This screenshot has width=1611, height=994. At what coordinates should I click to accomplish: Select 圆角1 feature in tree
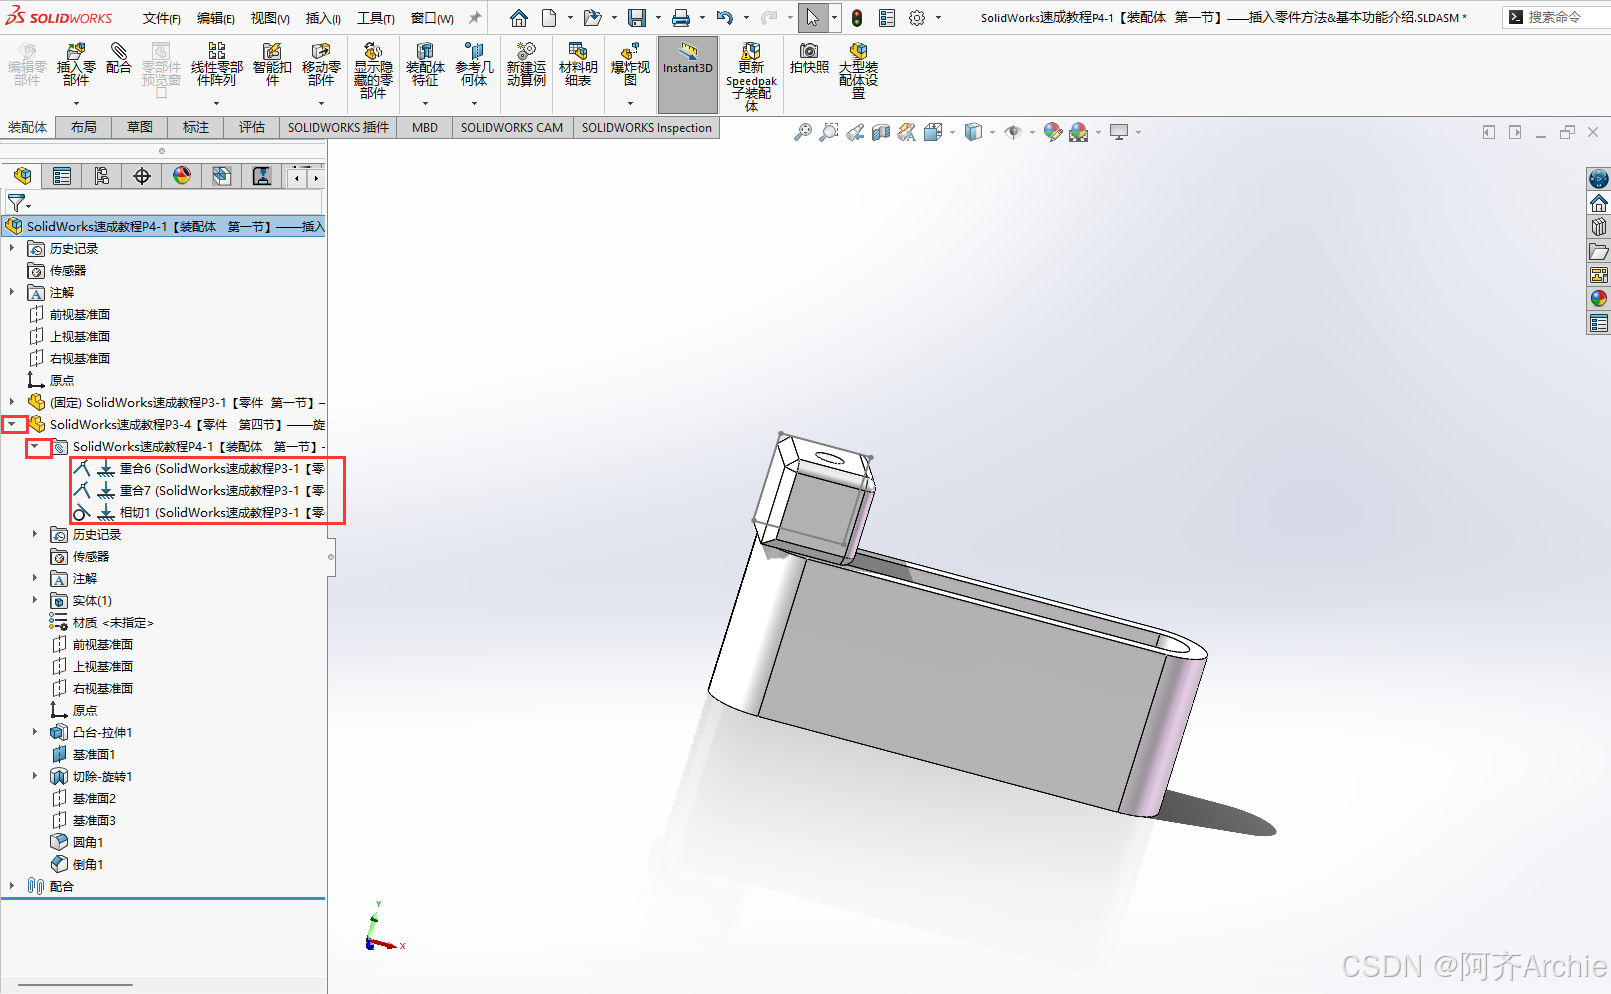point(77,842)
